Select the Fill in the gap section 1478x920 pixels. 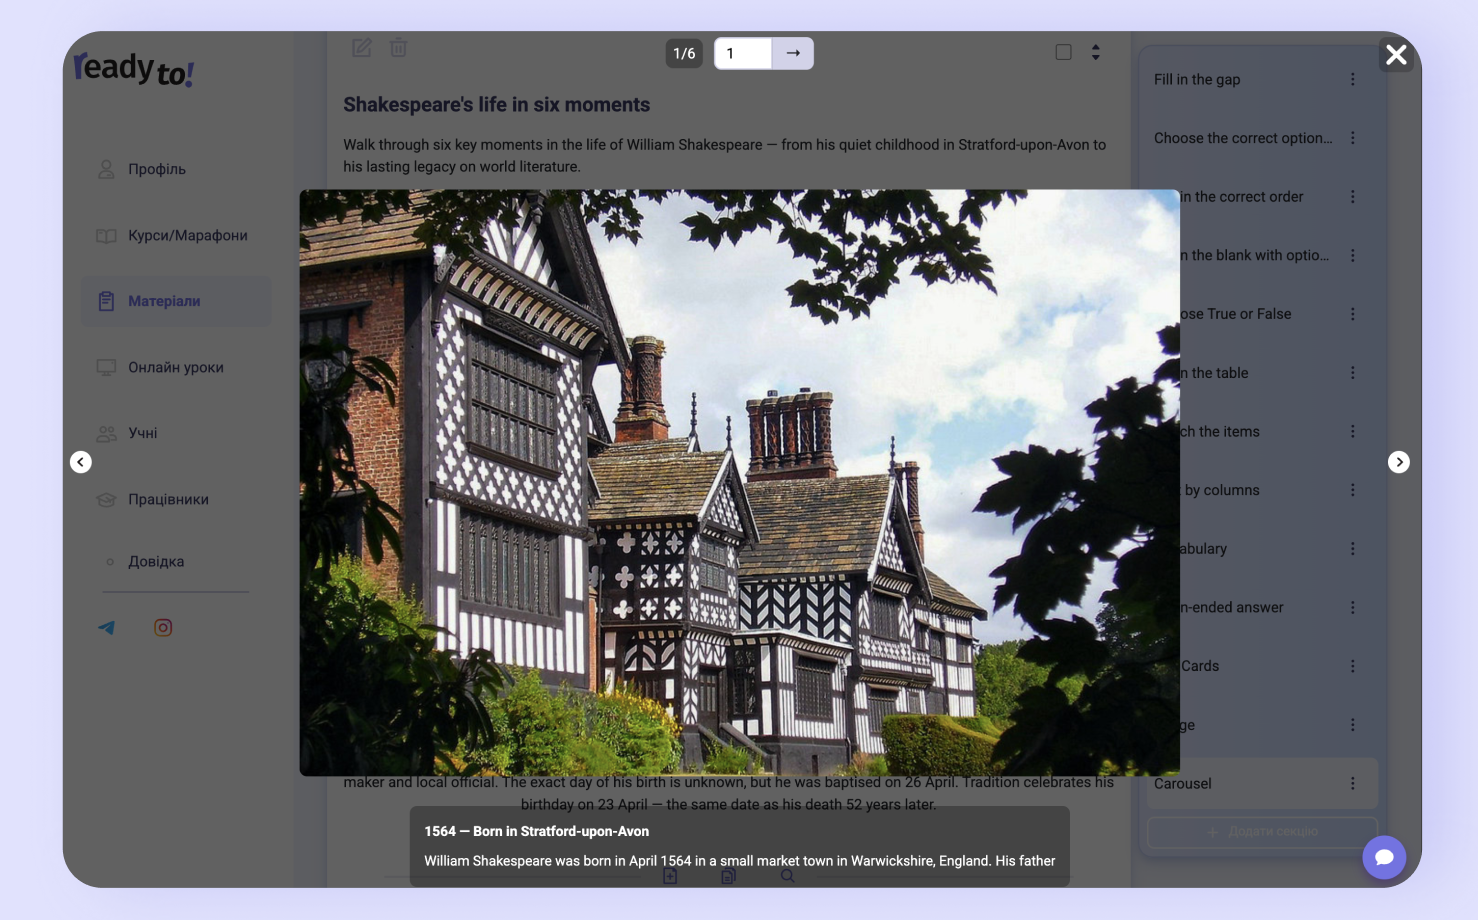point(1262,80)
